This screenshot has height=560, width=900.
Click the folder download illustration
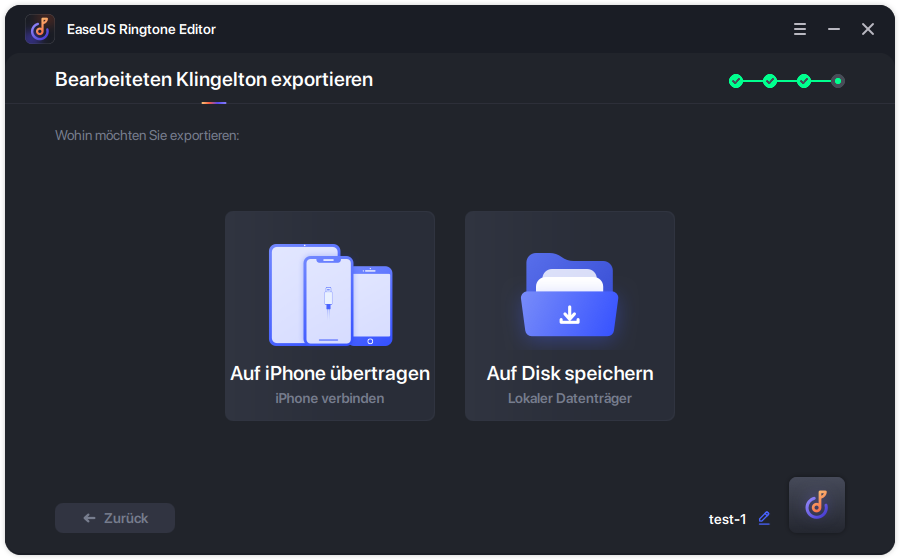pyautogui.click(x=569, y=294)
